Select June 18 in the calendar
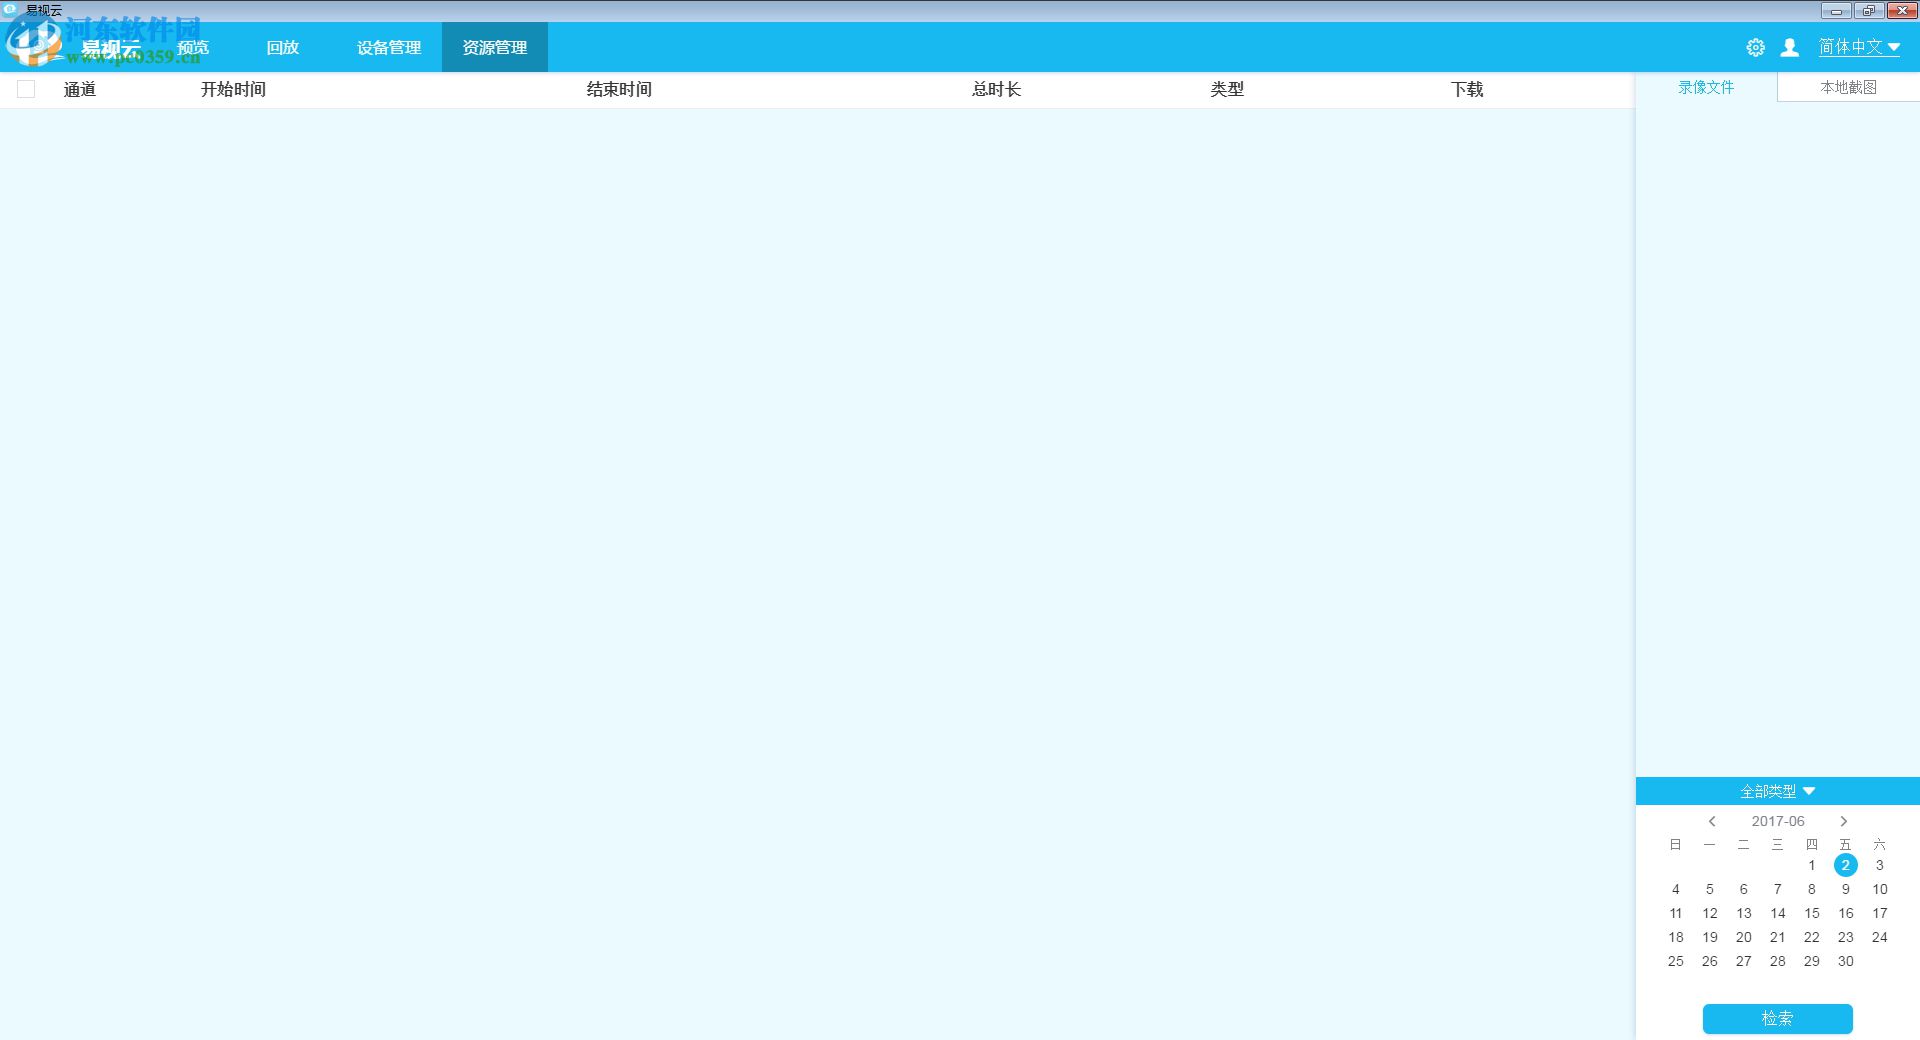 (1676, 937)
